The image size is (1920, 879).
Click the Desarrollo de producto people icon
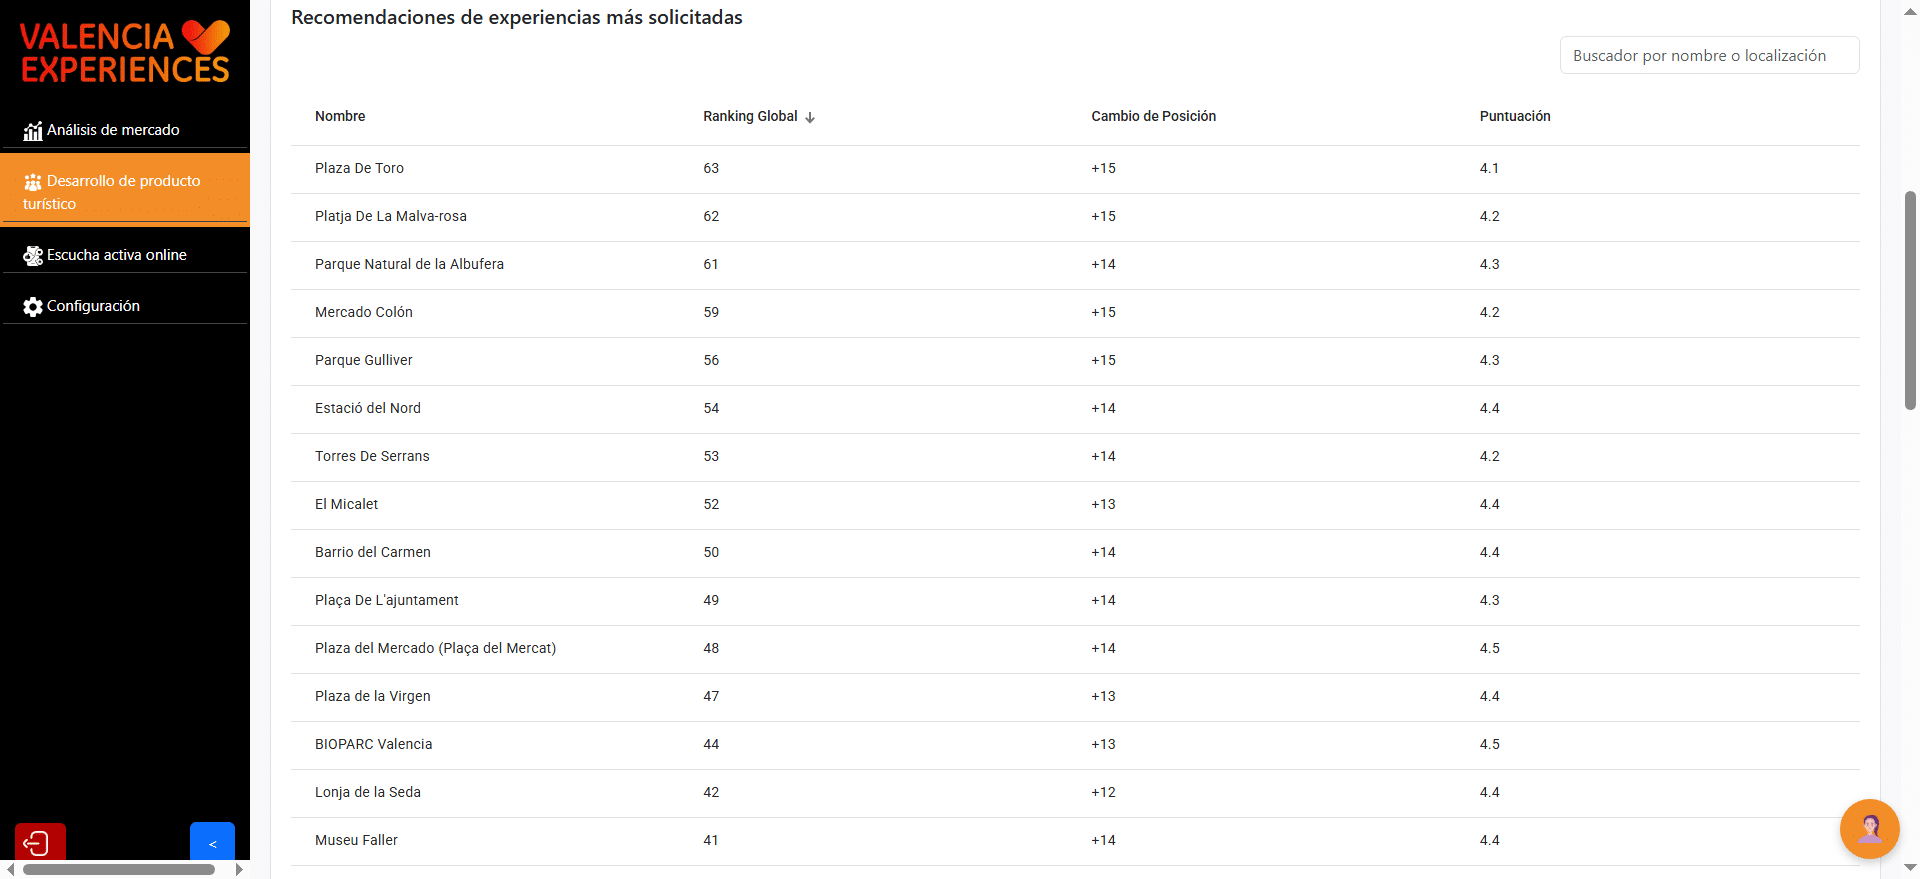(33, 182)
